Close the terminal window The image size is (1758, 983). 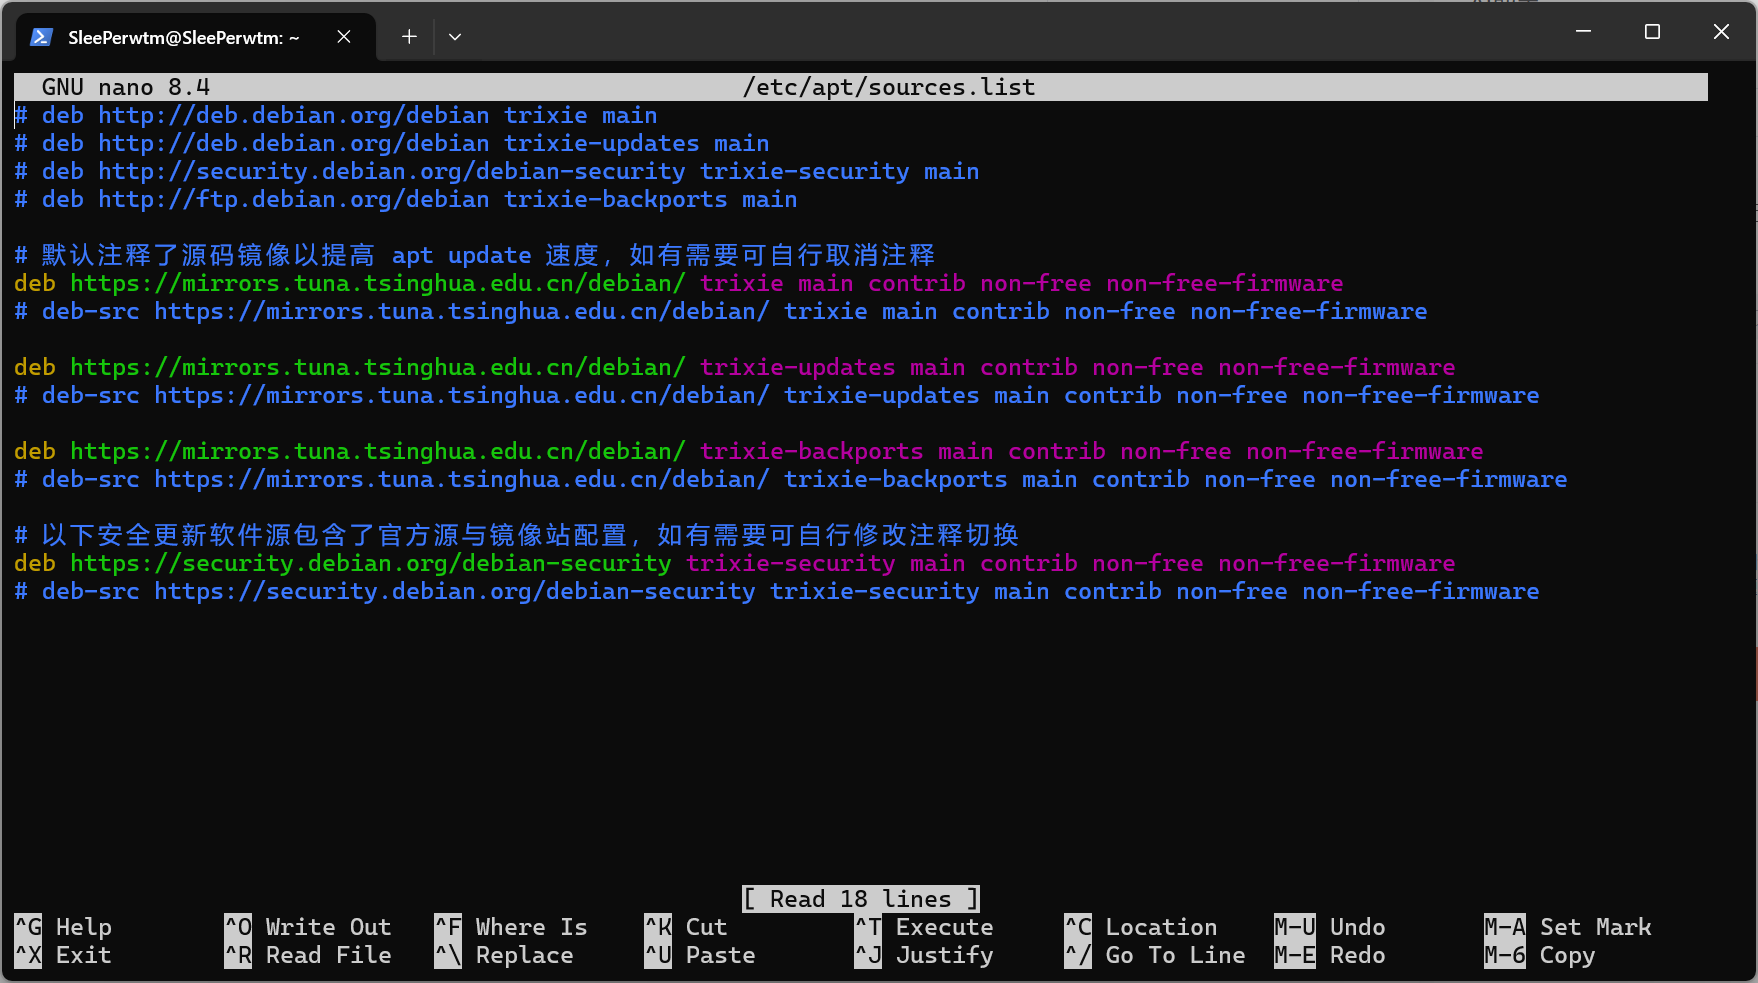coord(1721,32)
